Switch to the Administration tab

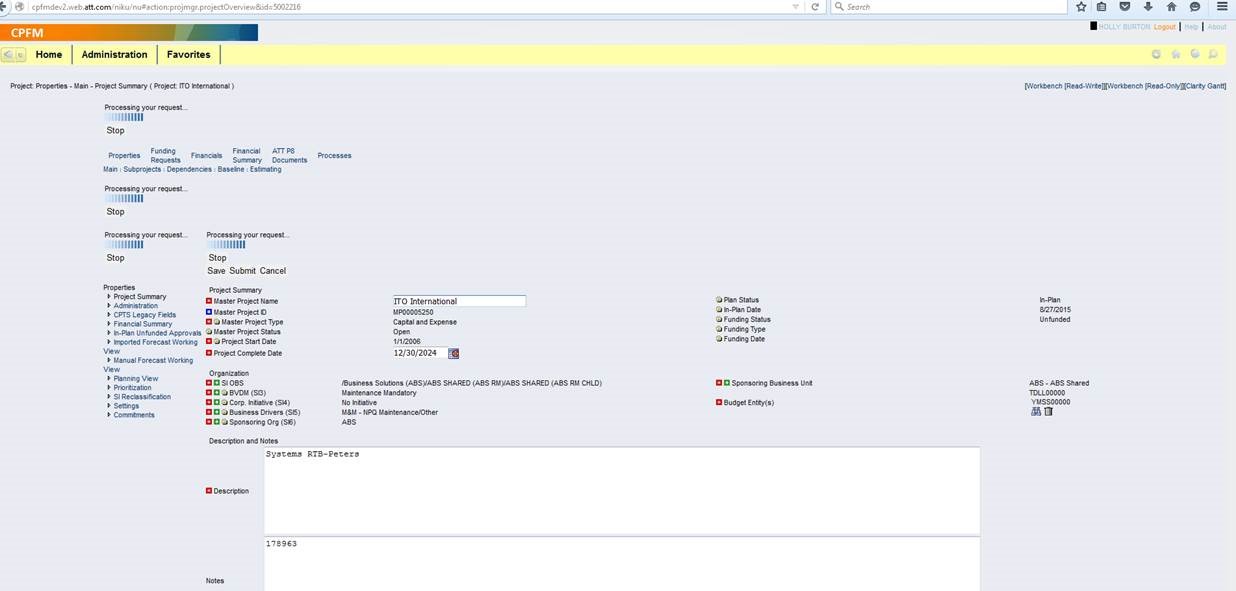[113, 55]
